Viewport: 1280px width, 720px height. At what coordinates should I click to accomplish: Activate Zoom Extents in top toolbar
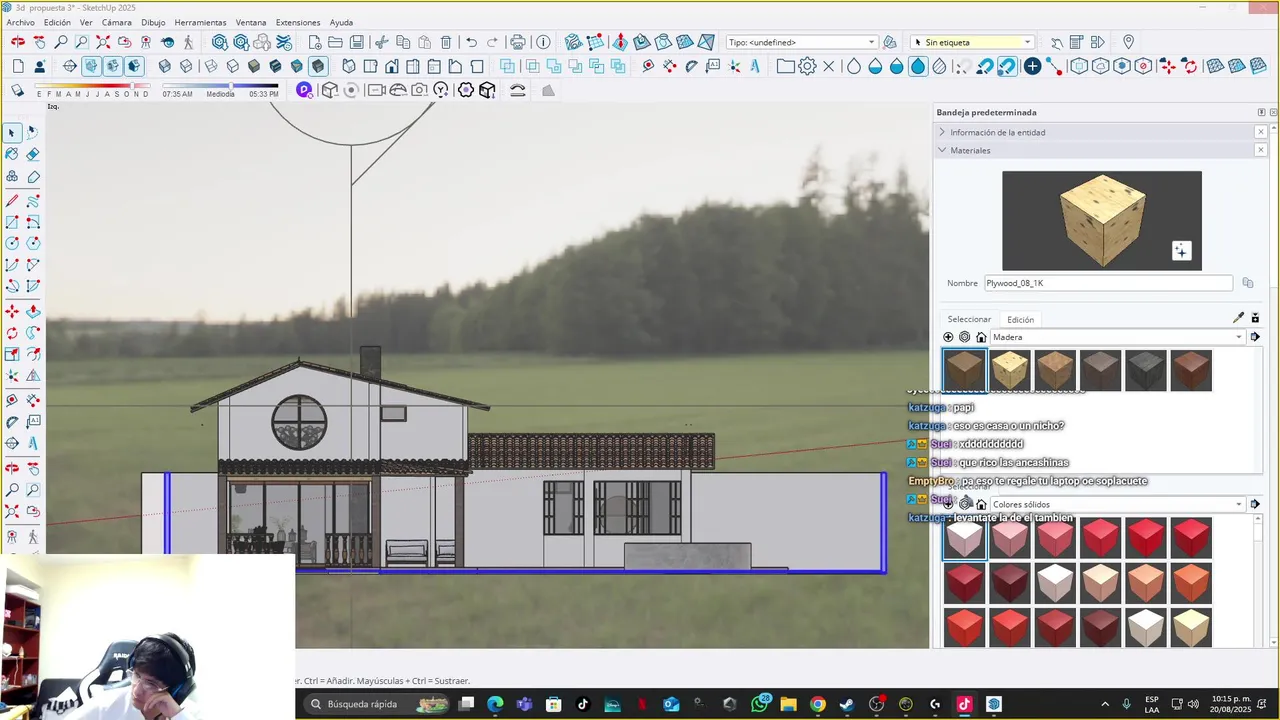103,42
